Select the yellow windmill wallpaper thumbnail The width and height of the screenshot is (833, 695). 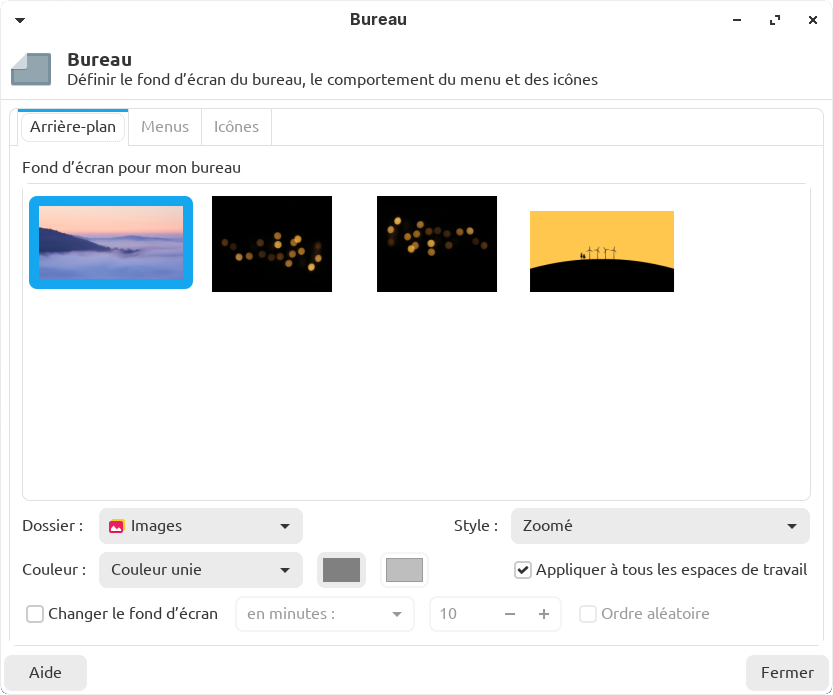click(x=601, y=251)
